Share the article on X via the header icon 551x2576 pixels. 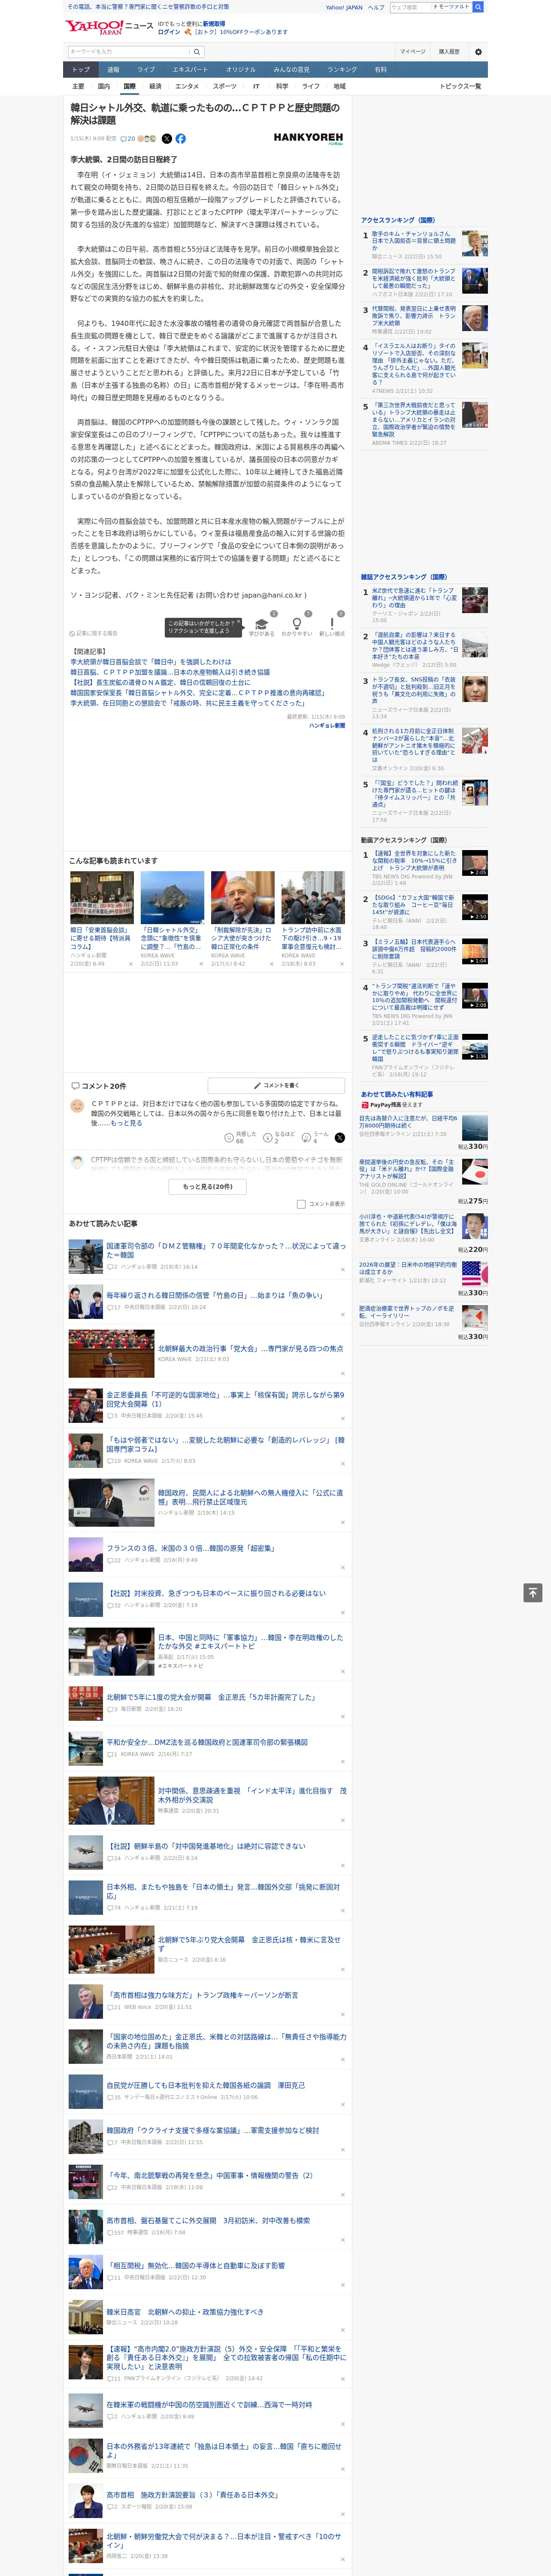167,139
